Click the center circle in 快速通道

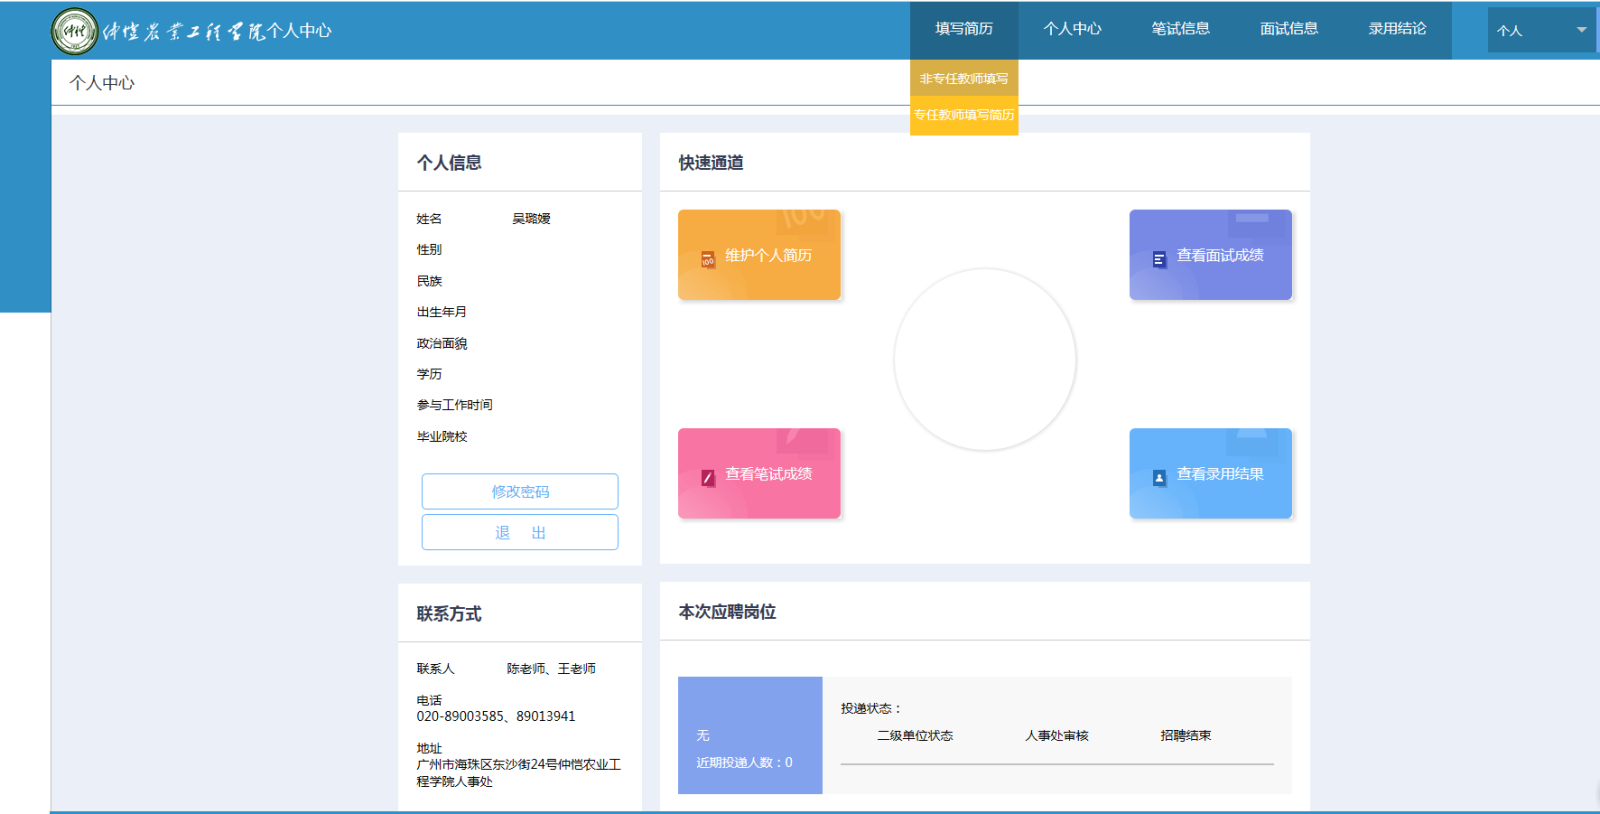click(985, 360)
